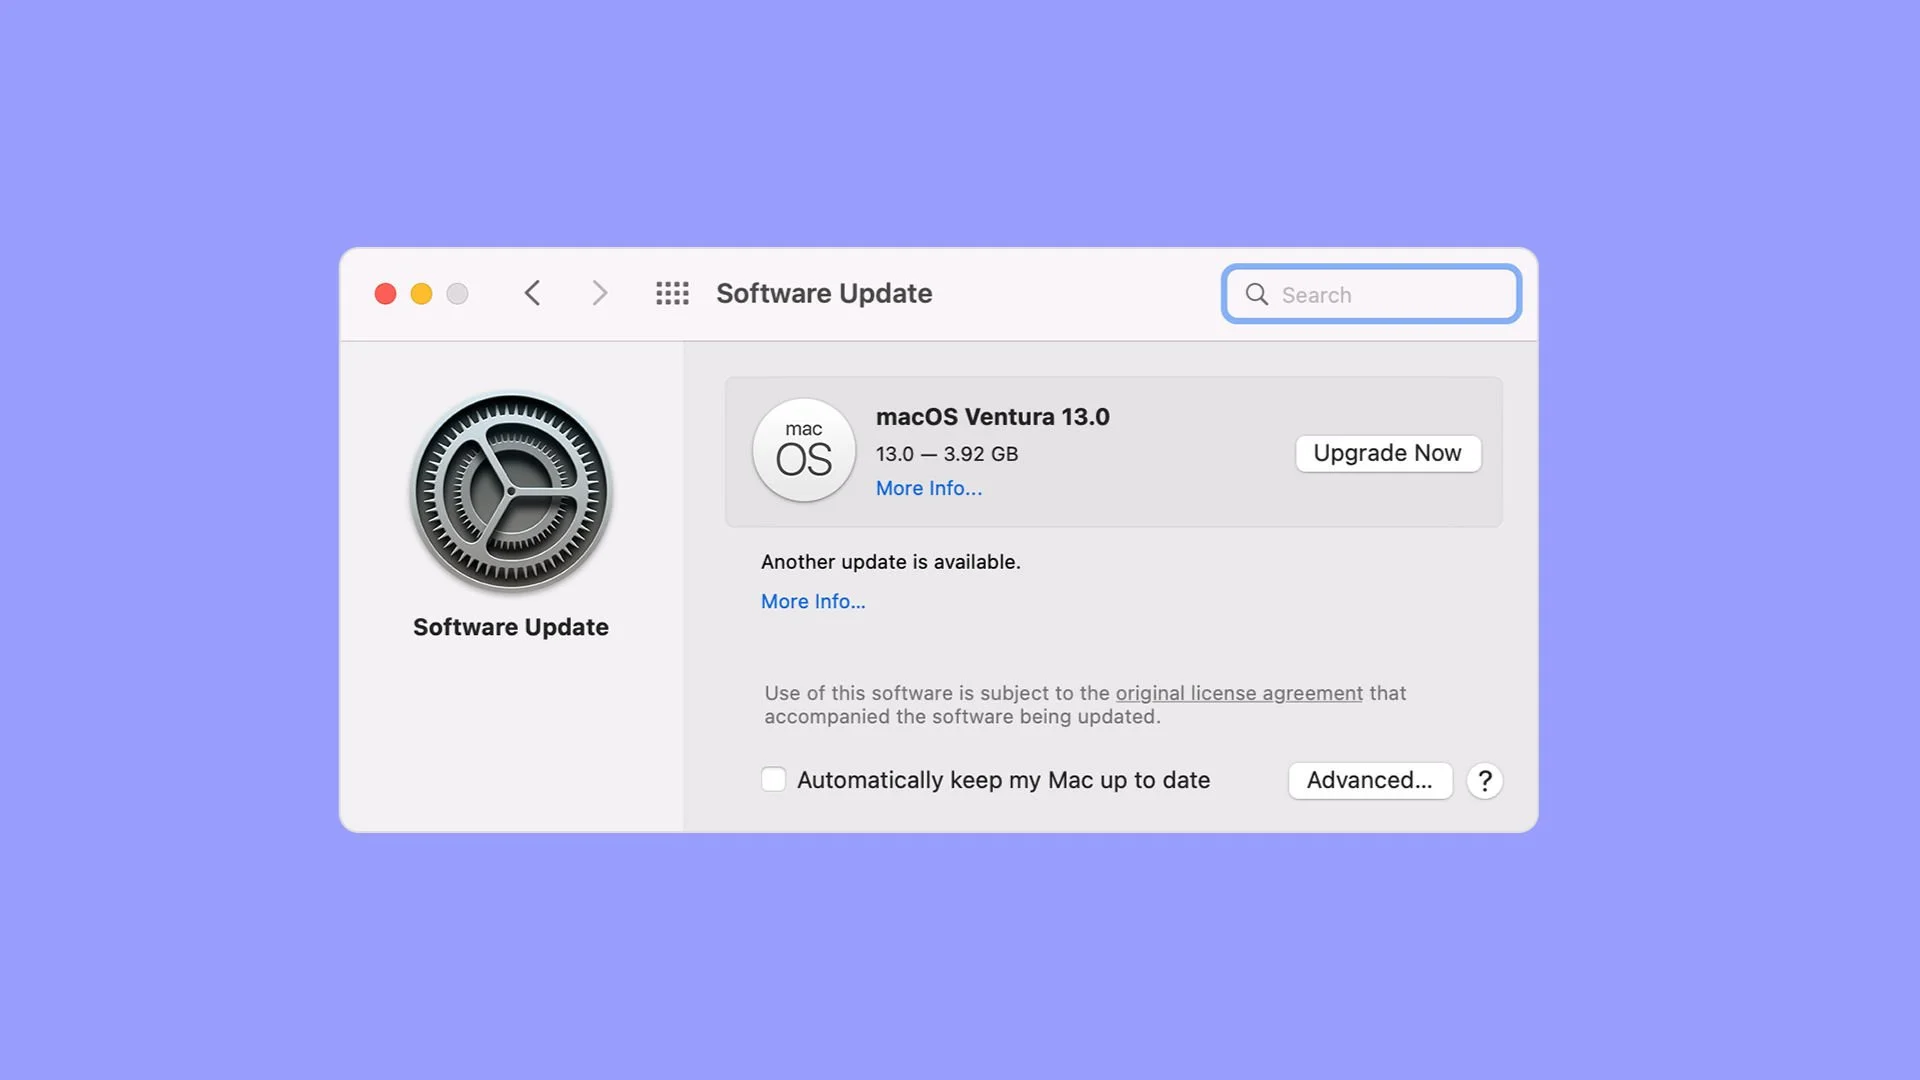Select the Software Update sidebar entry
The image size is (1920, 1080).
tap(511, 627)
